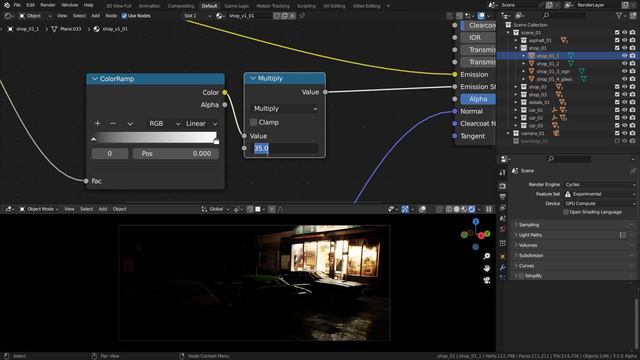Collapse the Multiply node

[x=253, y=78]
